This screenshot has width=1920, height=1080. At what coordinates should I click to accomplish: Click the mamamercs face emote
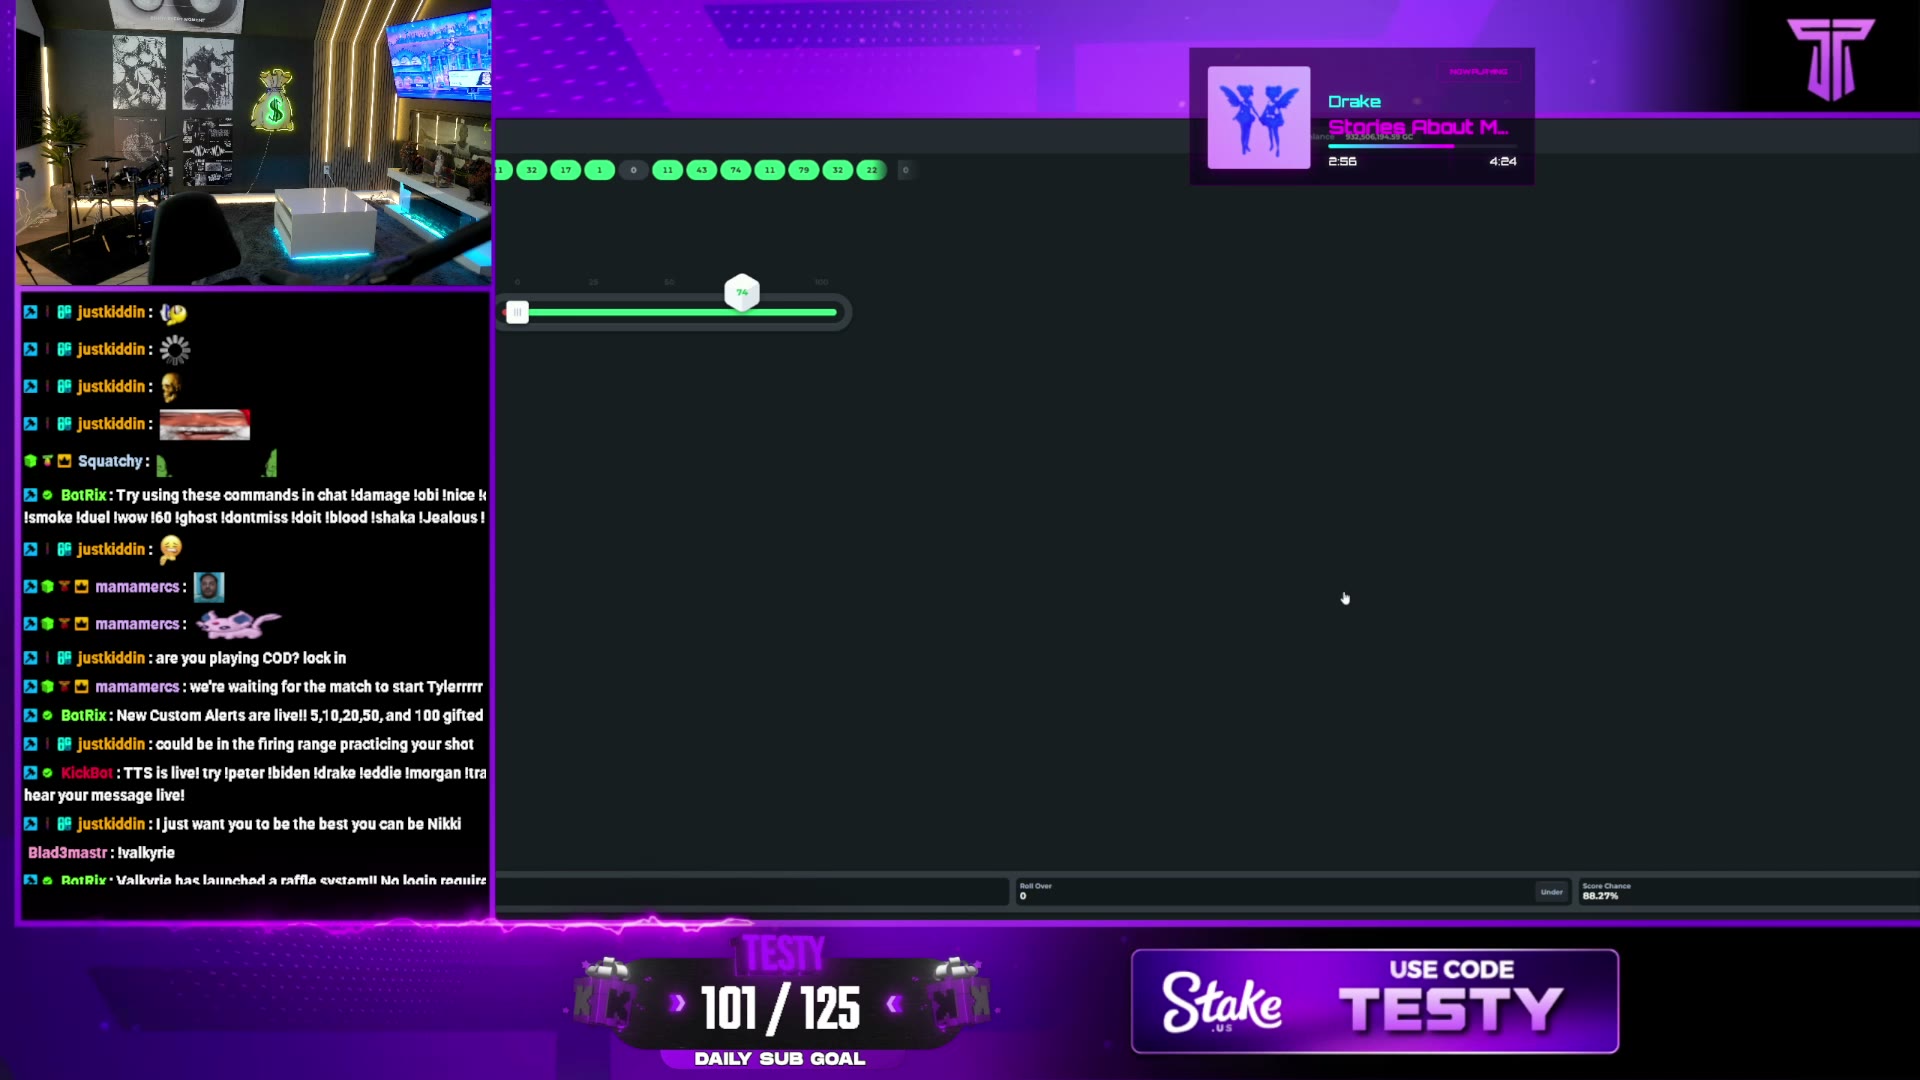(x=209, y=587)
